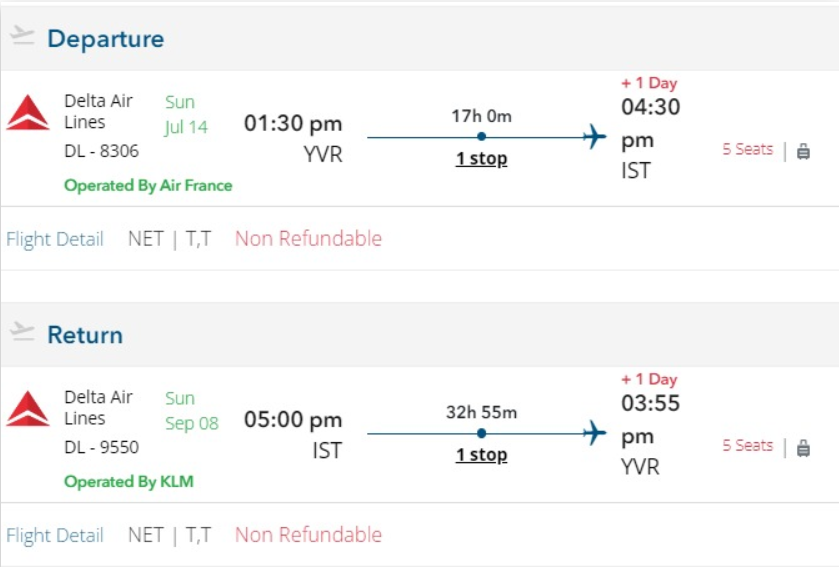Click Non Refundable on return flight
The image size is (839, 567).
pyautogui.click(x=308, y=535)
